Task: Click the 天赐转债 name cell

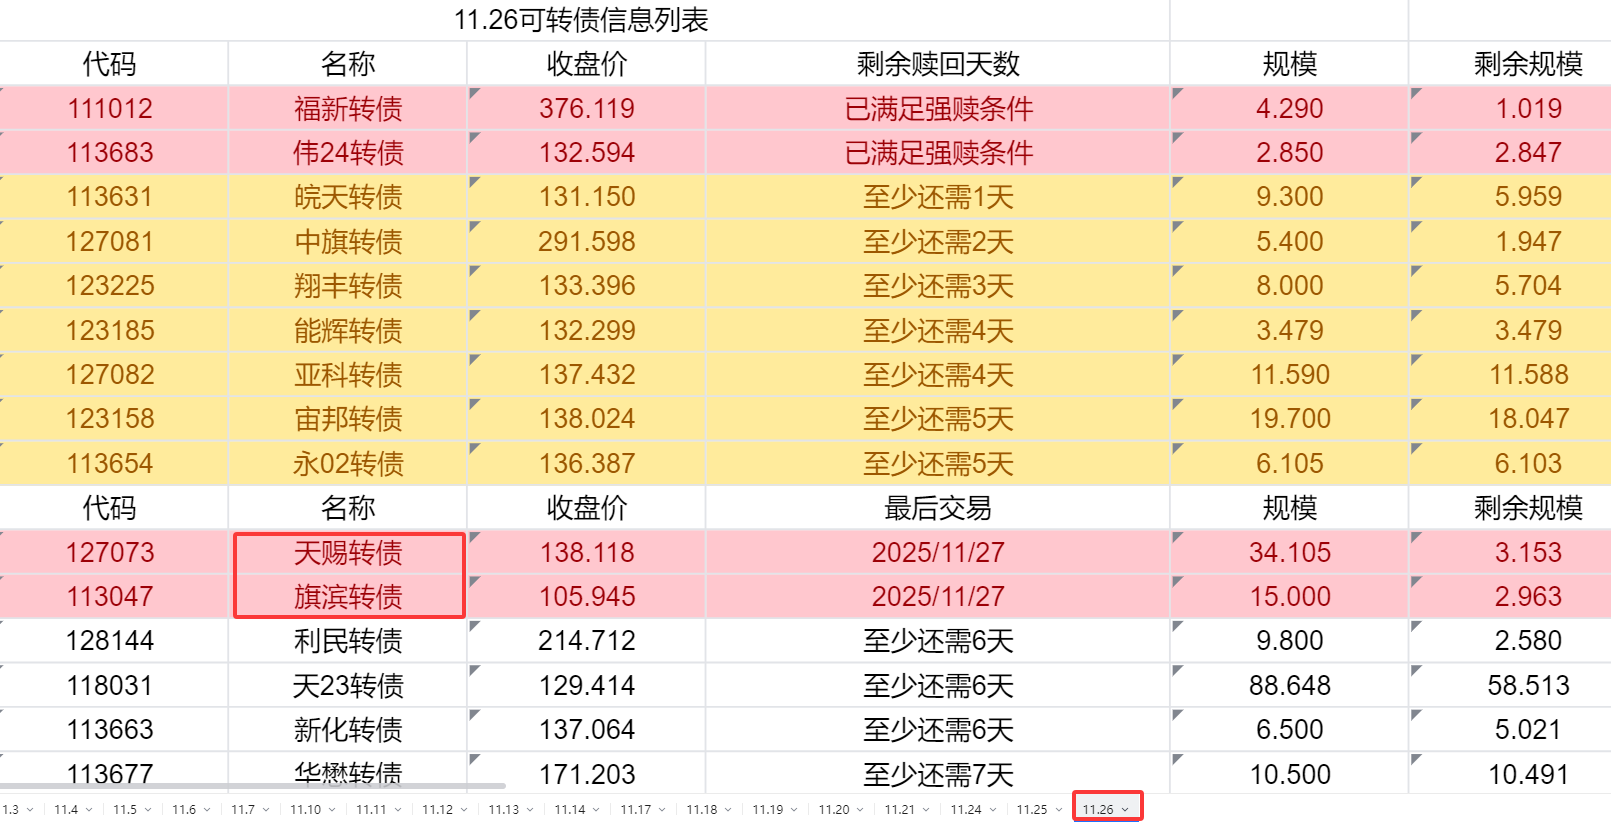Action: click(x=348, y=552)
